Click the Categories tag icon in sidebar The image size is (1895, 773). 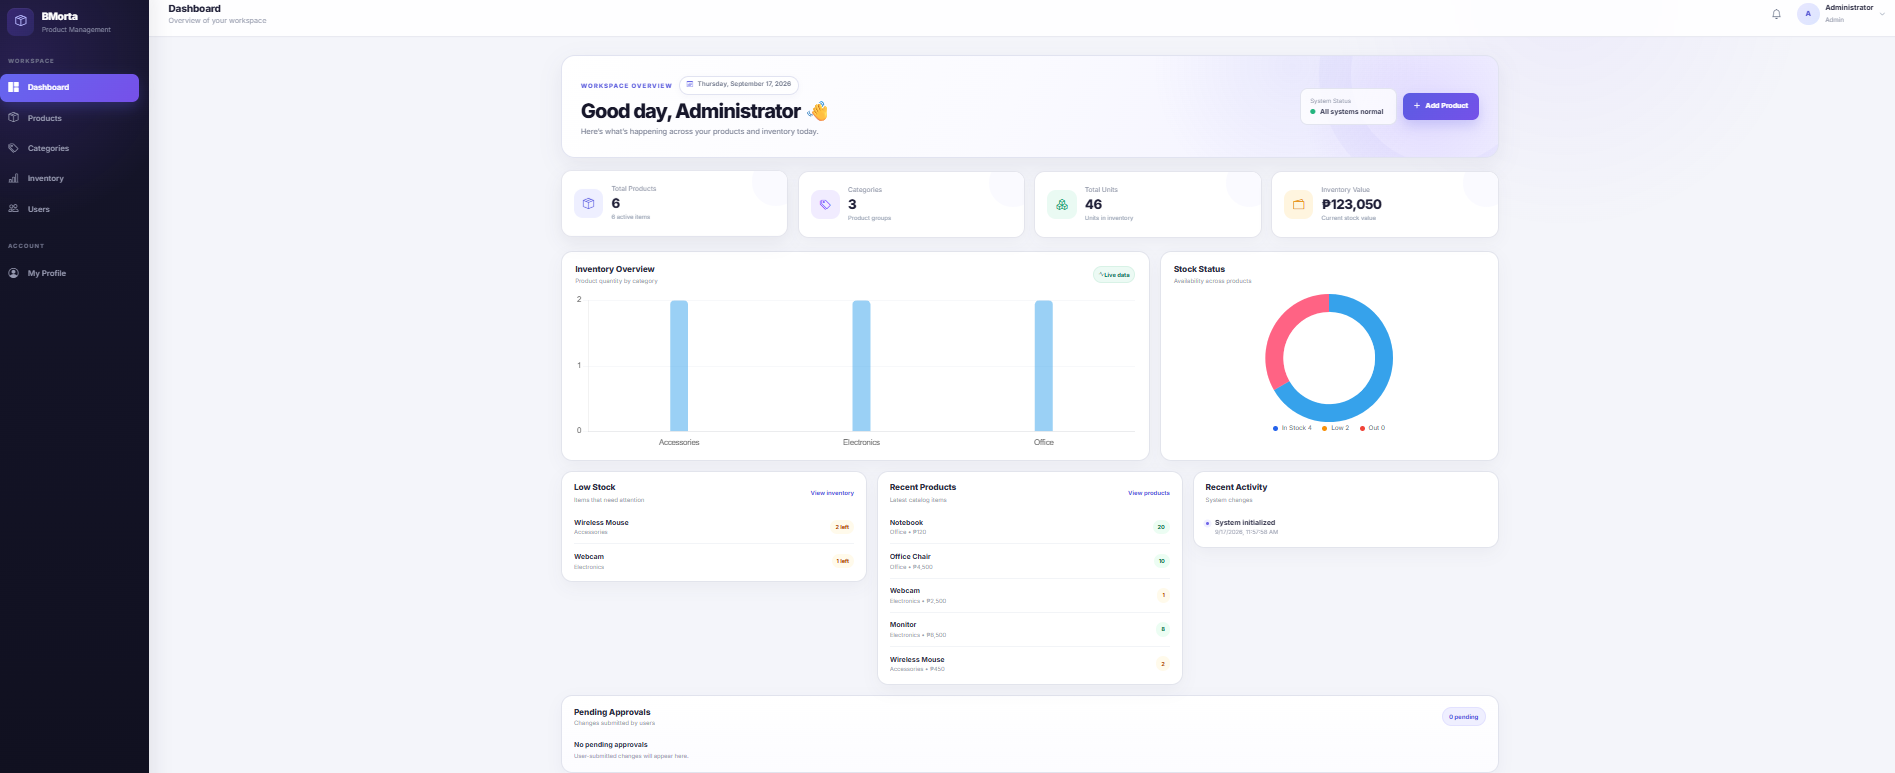[x=14, y=148]
